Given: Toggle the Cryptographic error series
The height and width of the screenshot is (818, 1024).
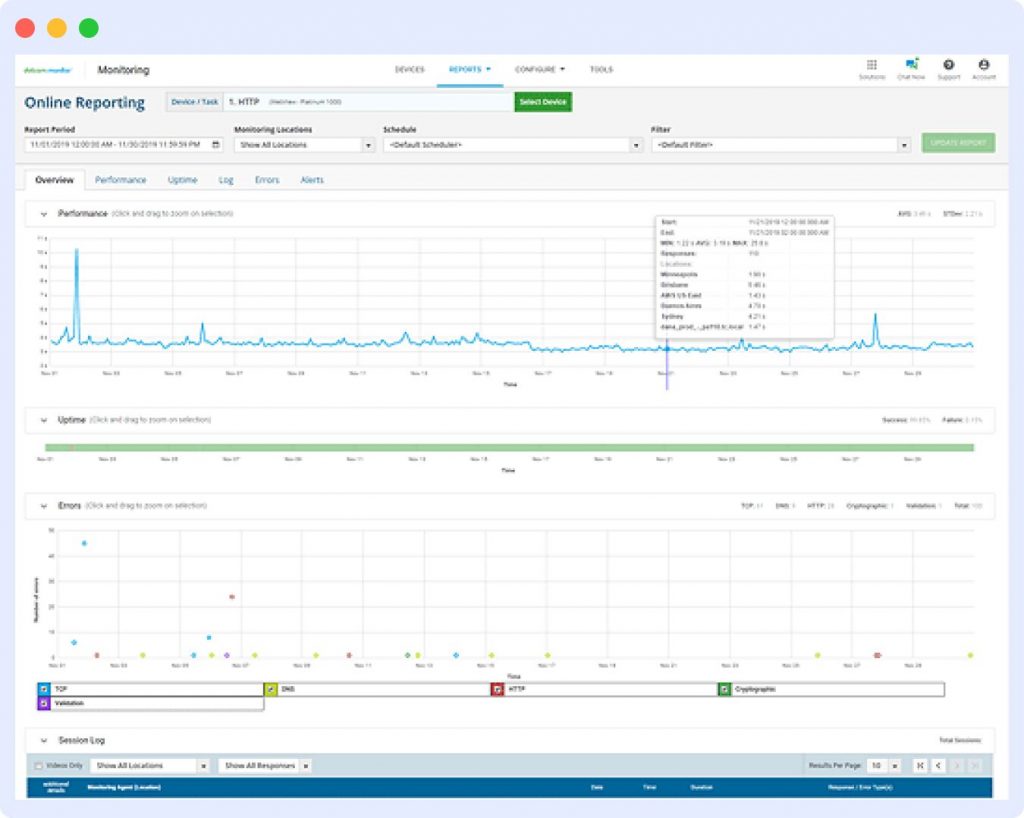Looking at the screenshot, I should tap(727, 689).
